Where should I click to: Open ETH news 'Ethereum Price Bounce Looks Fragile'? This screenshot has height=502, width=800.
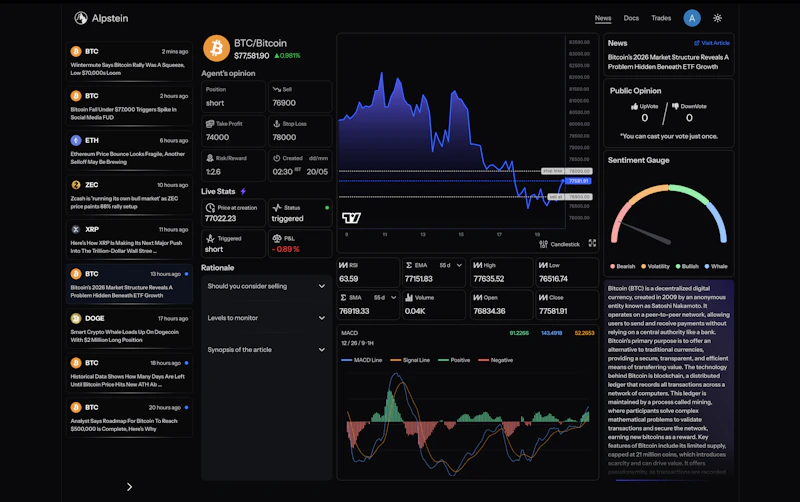(129, 150)
